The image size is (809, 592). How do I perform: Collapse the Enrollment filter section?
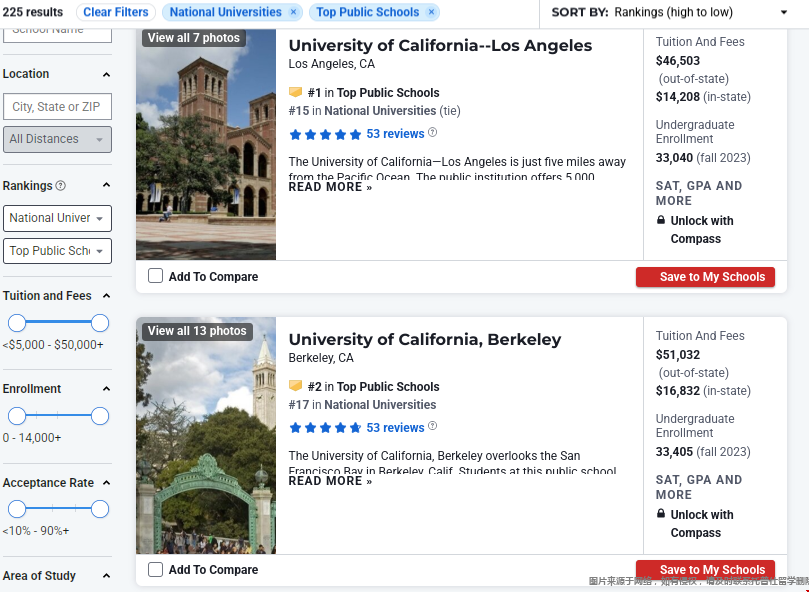[x=106, y=389]
